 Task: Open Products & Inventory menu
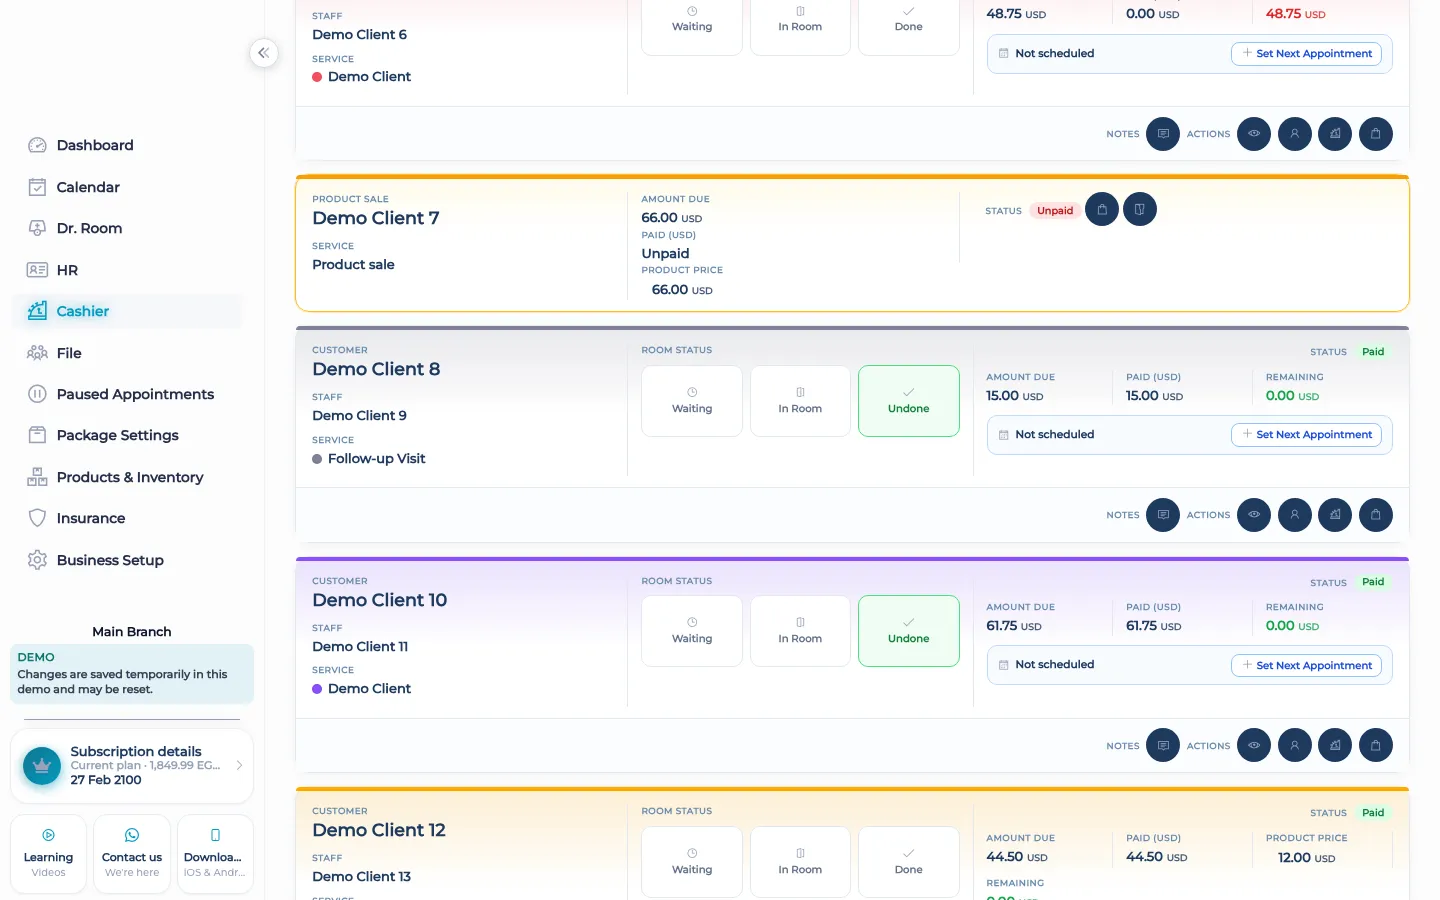129,477
